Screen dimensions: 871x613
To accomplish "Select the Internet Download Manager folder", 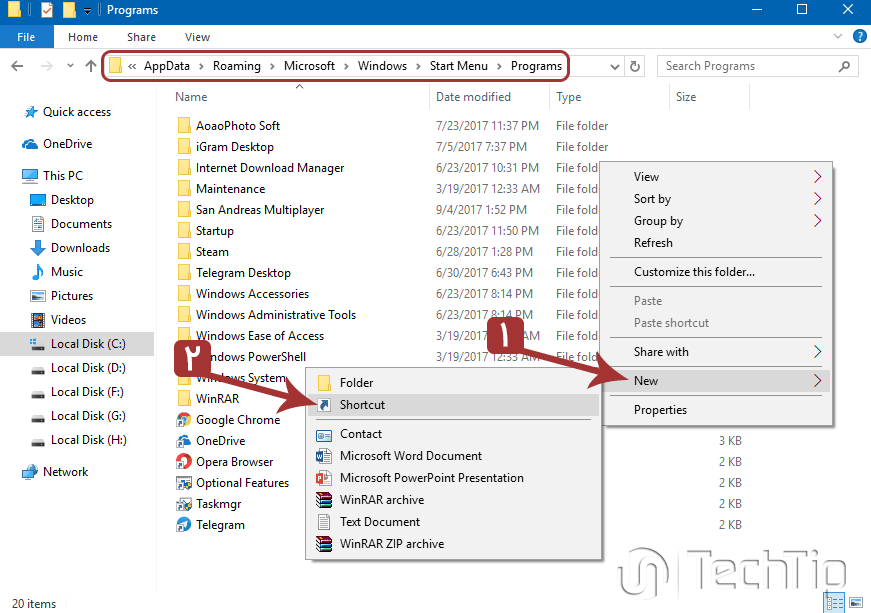I will (270, 168).
